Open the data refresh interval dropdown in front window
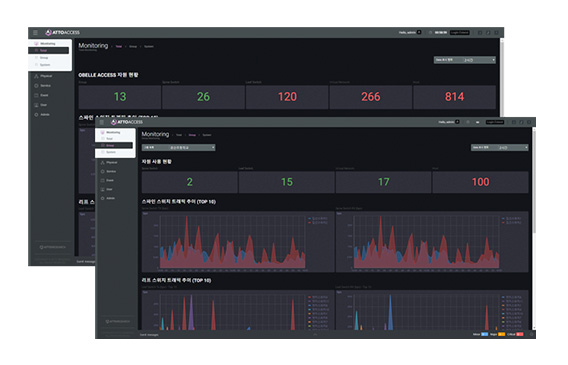The image size is (568, 365). (x=500, y=148)
